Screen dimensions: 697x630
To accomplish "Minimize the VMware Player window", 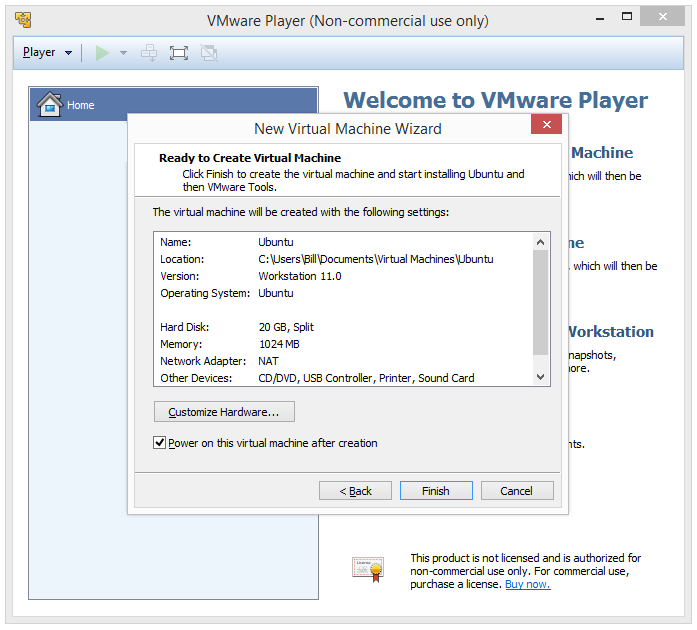I will 600,19.
